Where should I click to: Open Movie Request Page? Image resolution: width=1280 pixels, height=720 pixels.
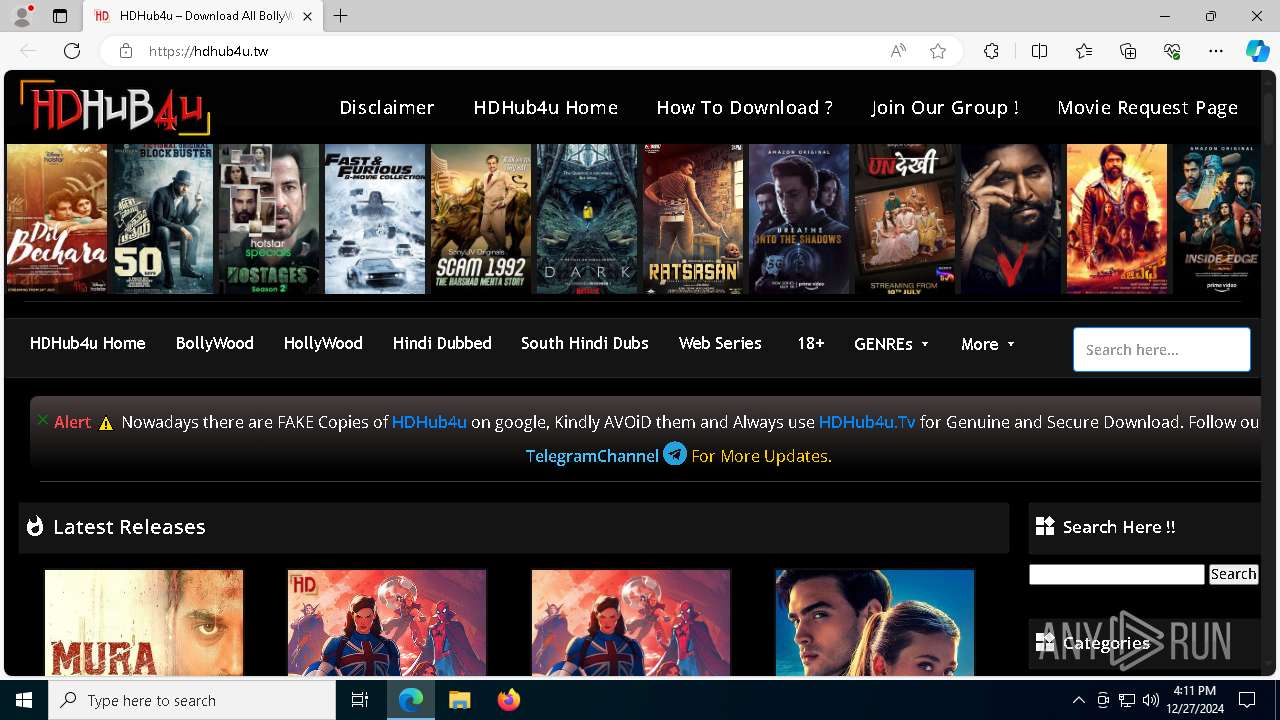[x=1148, y=107]
